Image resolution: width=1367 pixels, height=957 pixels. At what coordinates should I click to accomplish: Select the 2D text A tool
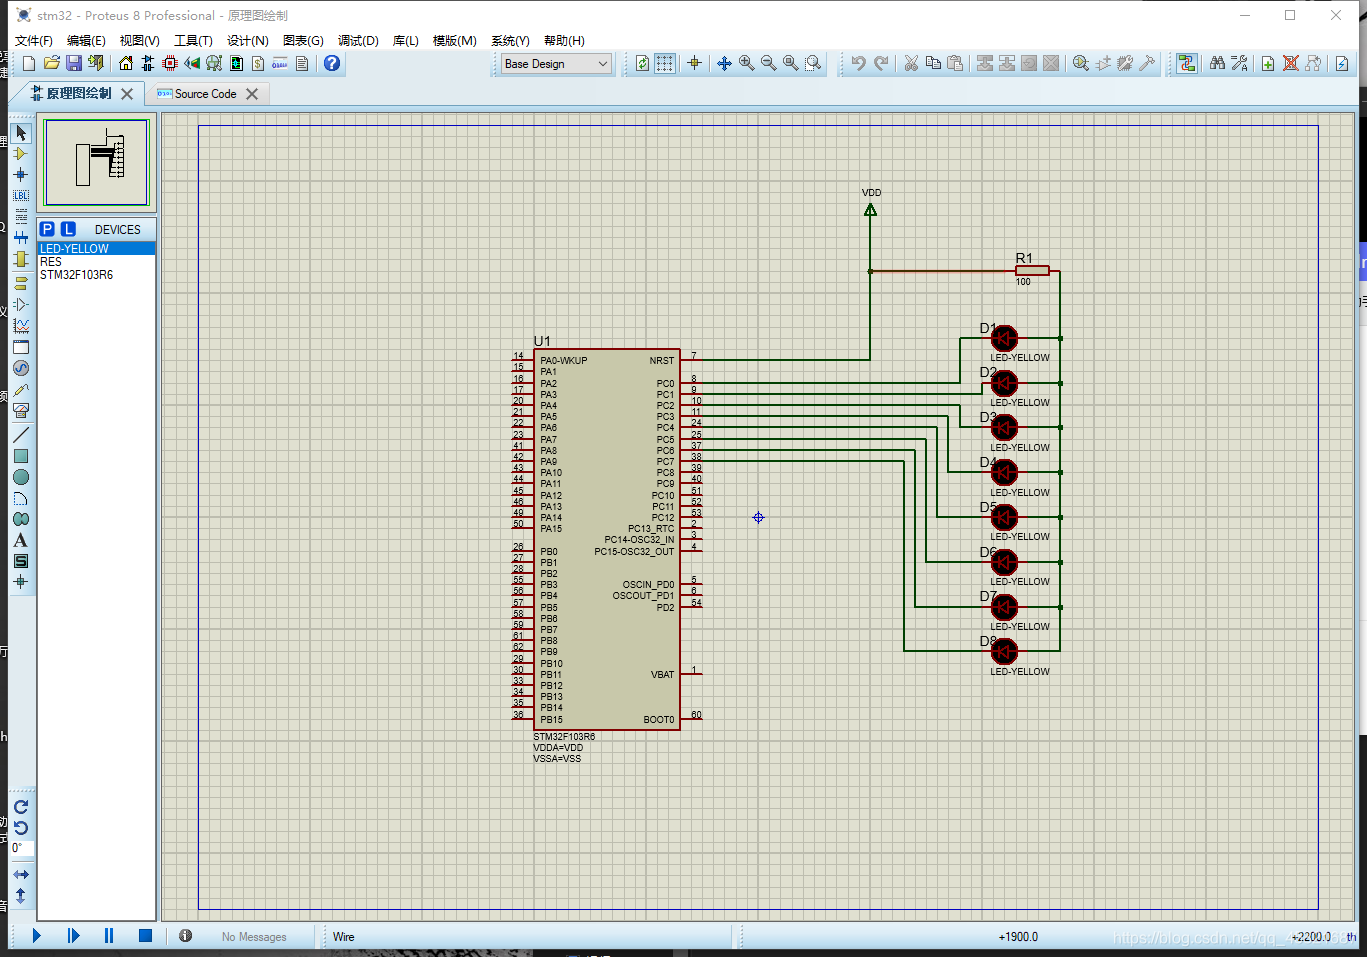[x=21, y=540]
